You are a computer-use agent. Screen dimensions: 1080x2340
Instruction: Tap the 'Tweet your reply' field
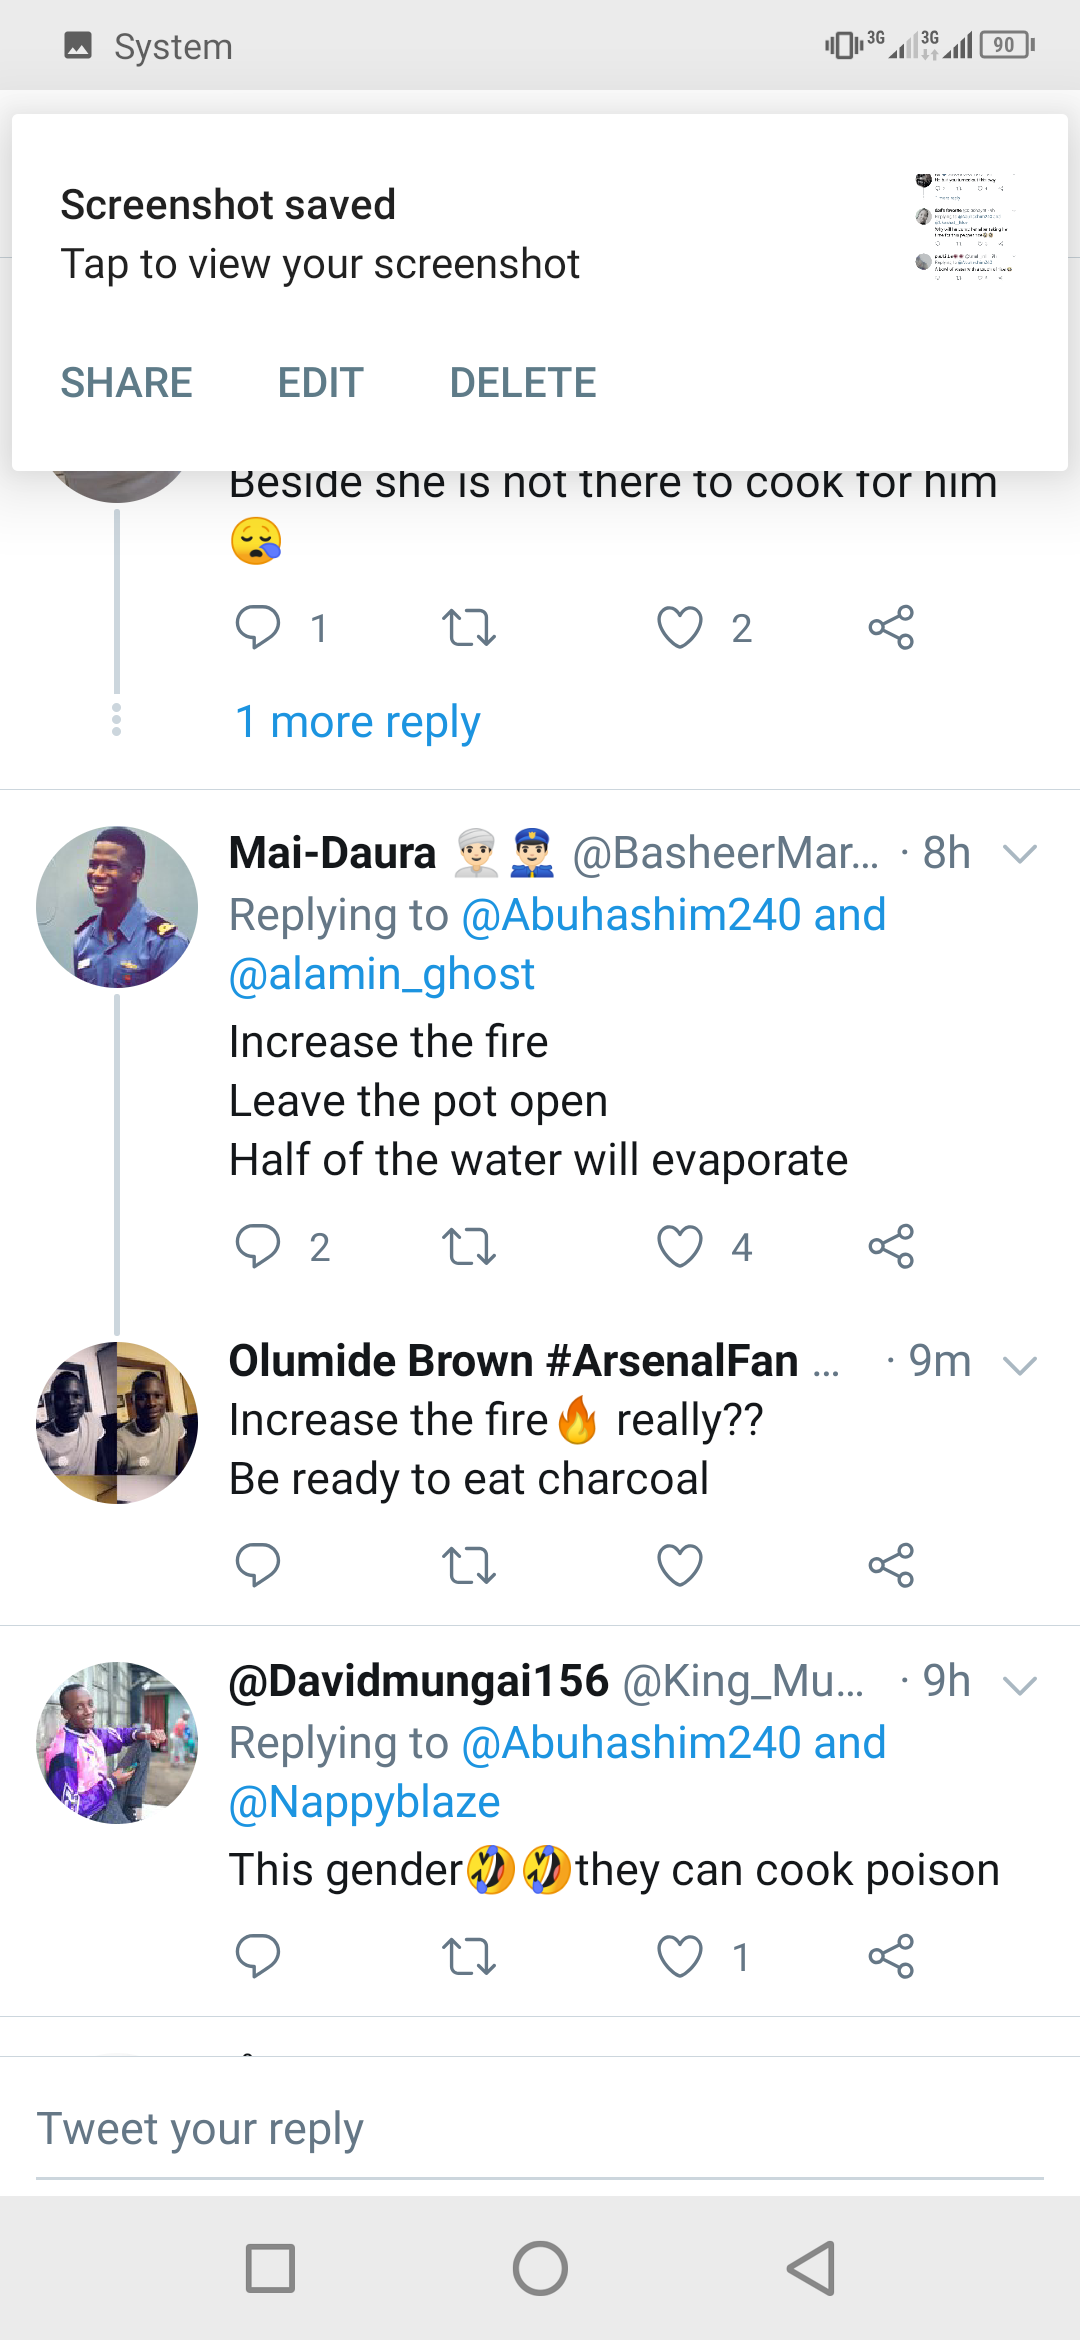click(540, 2130)
